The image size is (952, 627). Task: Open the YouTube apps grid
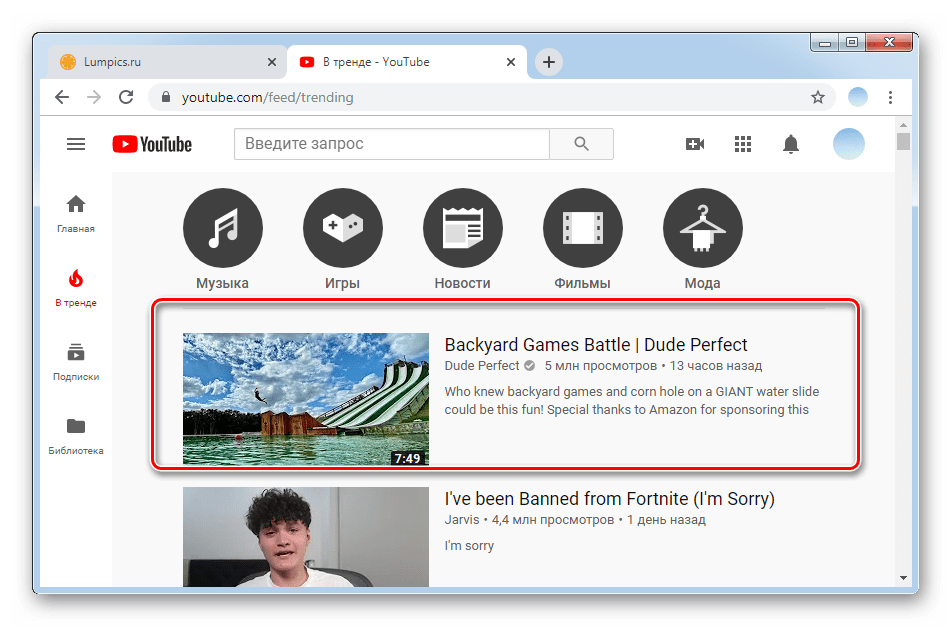click(743, 144)
